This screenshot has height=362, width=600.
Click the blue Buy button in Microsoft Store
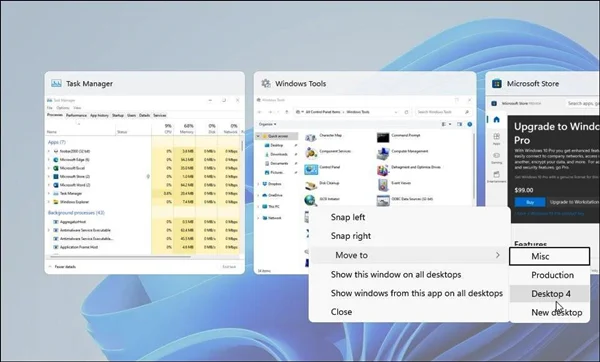click(x=530, y=202)
